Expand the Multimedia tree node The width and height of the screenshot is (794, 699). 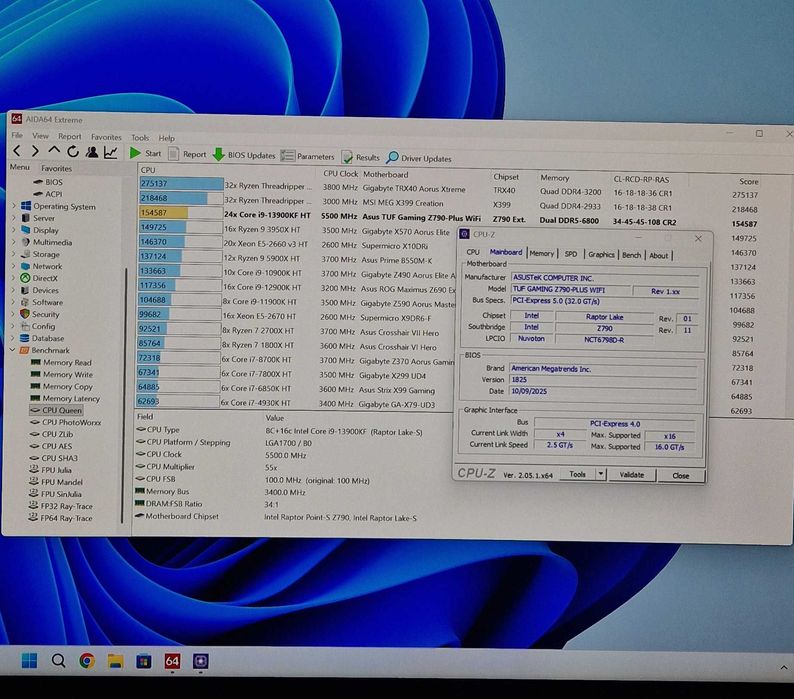[x=14, y=242]
